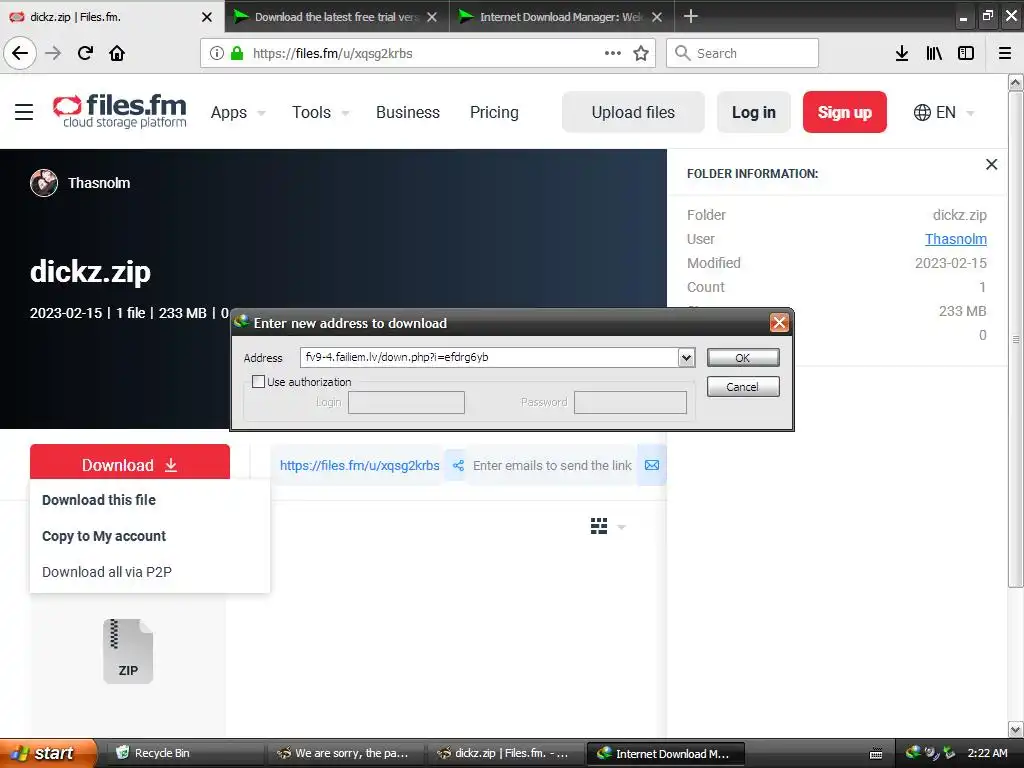Screen dimensions: 1024x768
Task: Expand the Apps menu
Action: (238, 112)
